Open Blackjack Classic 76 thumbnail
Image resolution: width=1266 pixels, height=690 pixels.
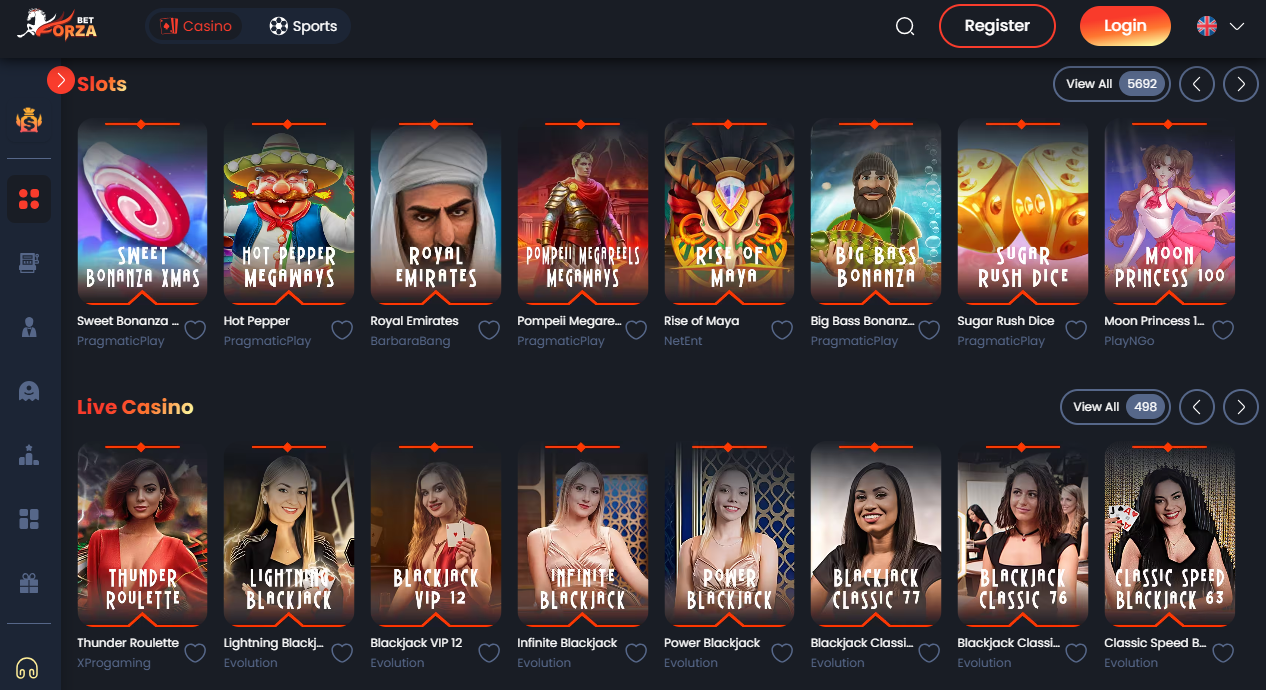click(1023, 535)
